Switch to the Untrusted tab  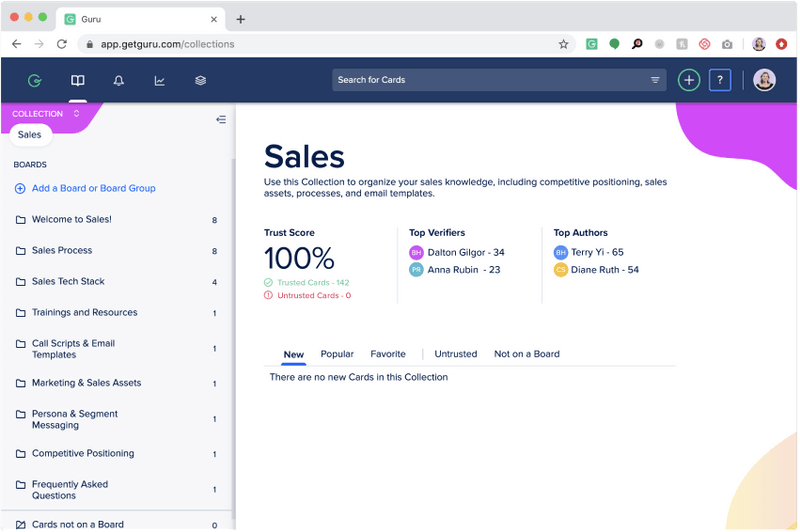[456, 354]
